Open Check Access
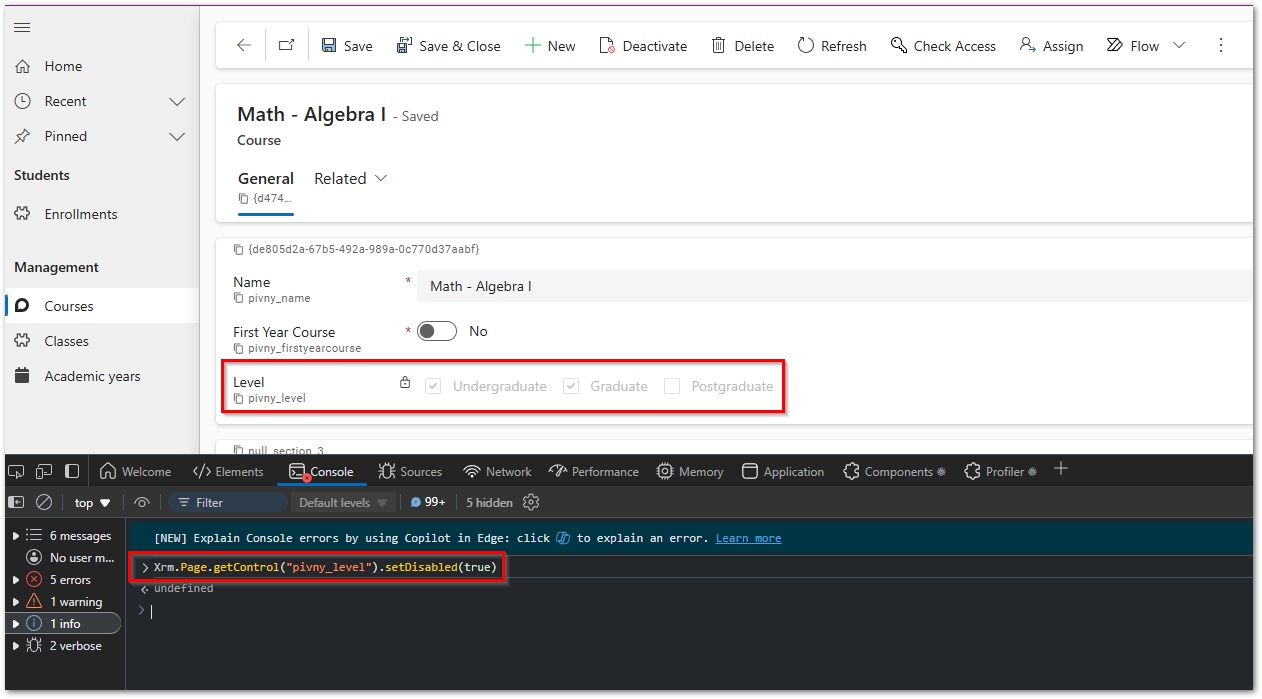Screen dimensions: 1262x699 (942, 46)
